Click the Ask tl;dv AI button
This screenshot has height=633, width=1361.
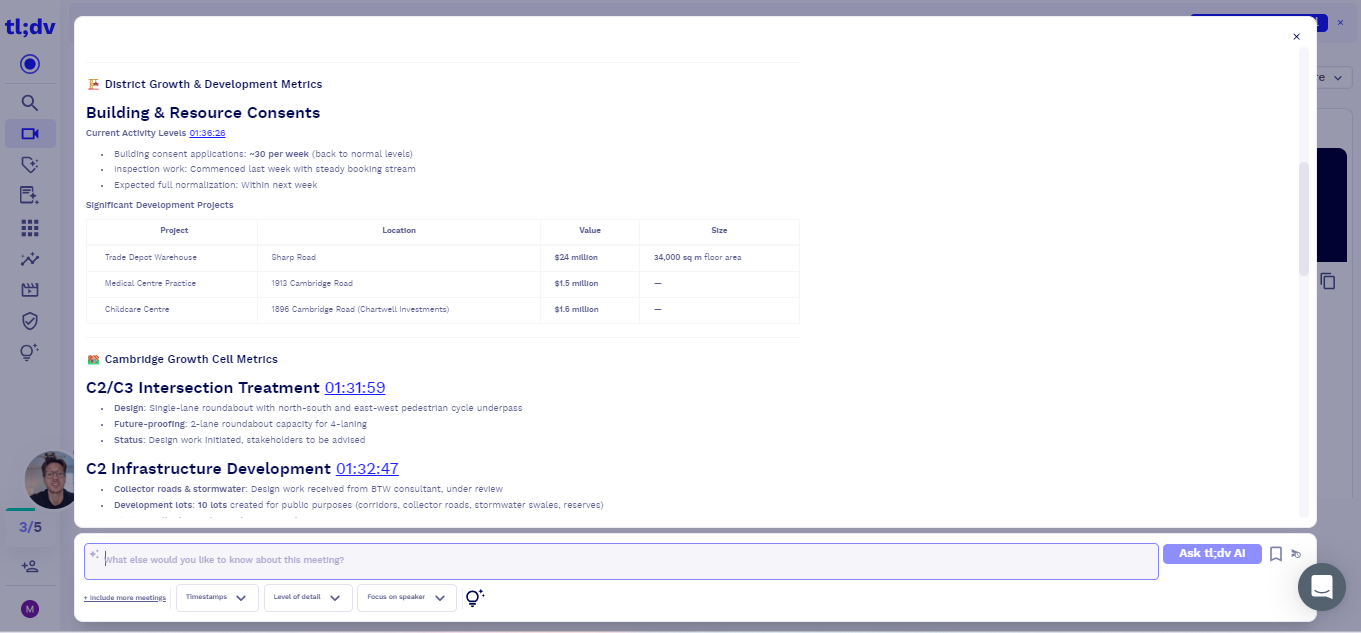pos(1212,554)
